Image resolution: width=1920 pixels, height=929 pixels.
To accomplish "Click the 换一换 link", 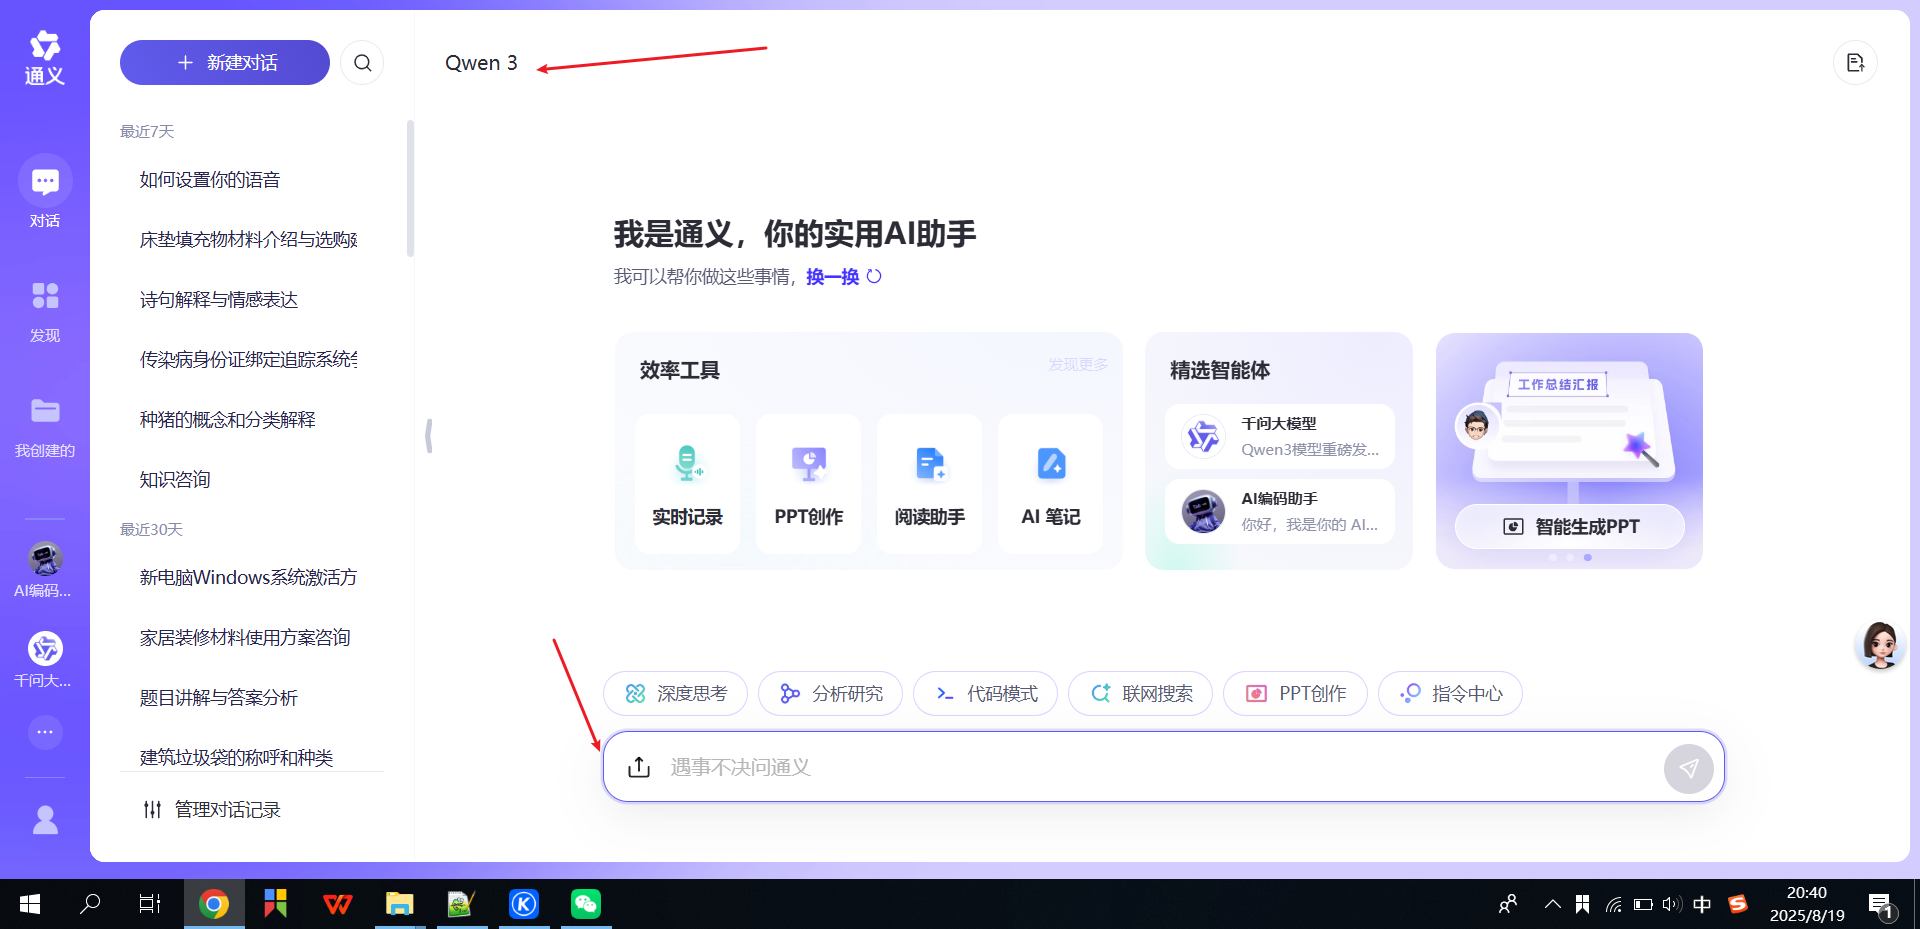I will pos(833,277).
